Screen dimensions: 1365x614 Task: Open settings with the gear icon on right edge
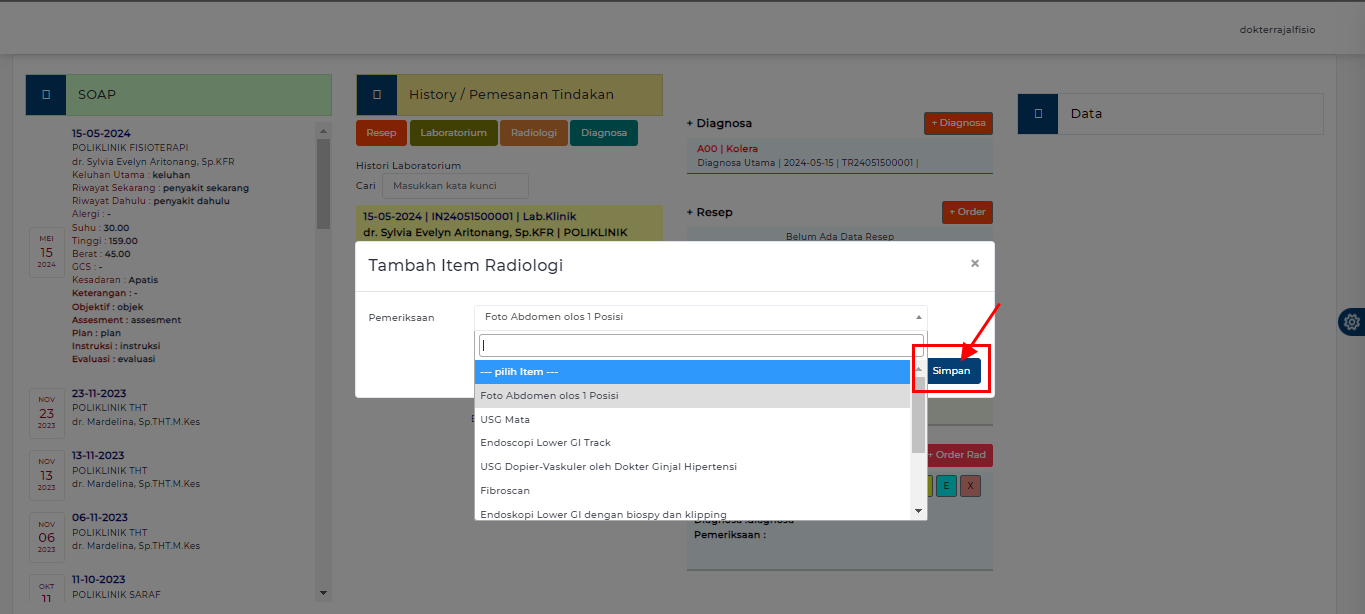pyautogui.click(x=1352, y=322)
